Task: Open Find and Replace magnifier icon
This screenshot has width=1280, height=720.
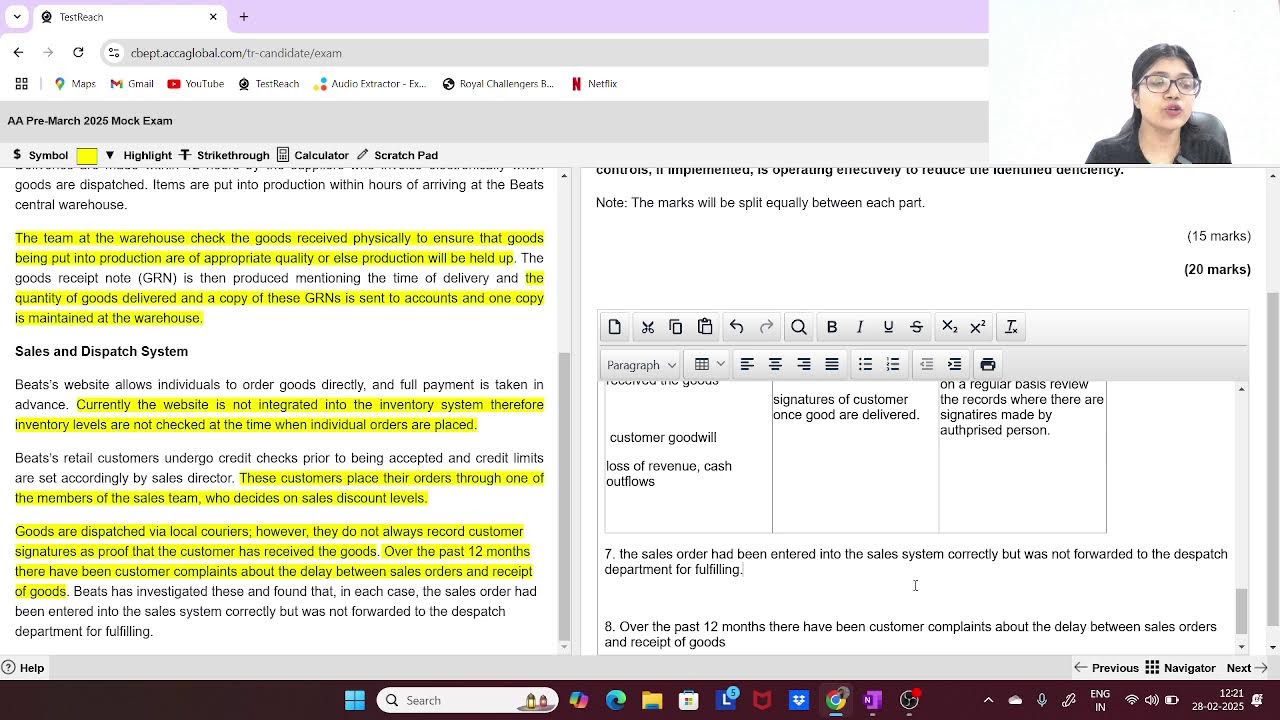Action: (799, 327)
